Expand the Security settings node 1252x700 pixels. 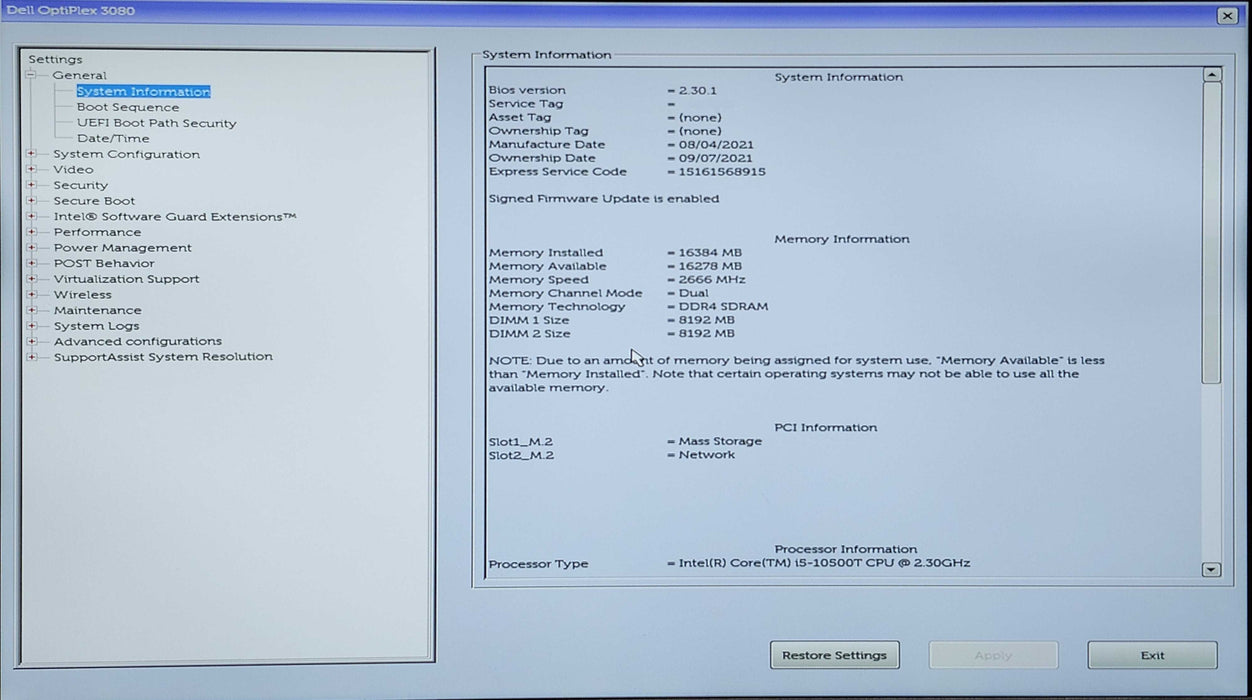coord(31,185)
